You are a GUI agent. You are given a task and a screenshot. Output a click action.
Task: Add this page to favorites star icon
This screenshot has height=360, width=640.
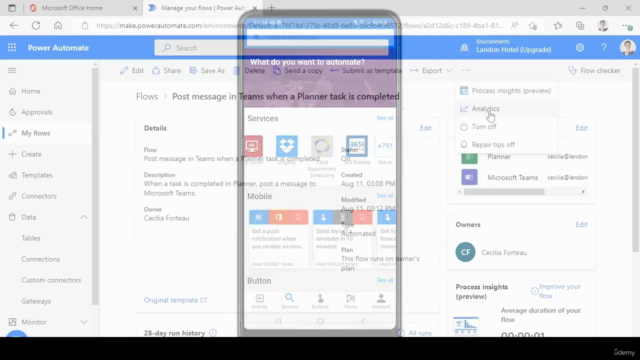[x=533, y=25]
